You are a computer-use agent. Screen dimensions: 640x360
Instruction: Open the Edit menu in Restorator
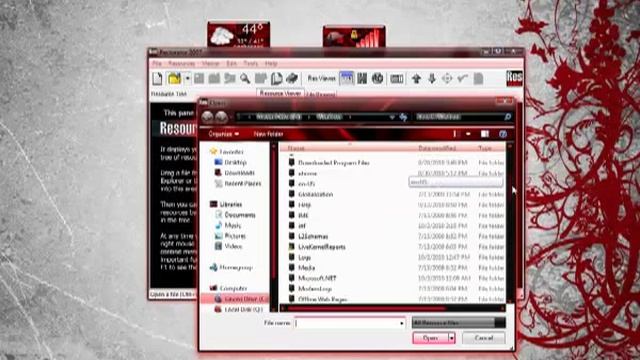pyautogui.click(x=231, y=64)
